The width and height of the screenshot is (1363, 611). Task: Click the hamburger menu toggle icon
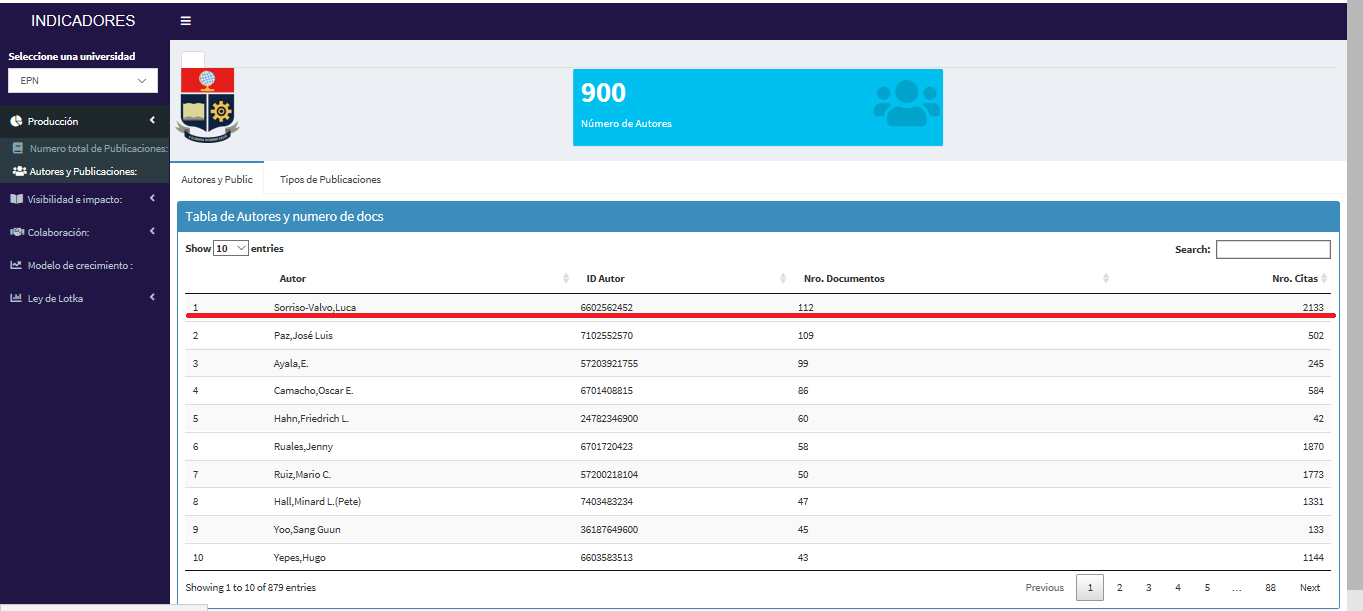tap(186, 21)
